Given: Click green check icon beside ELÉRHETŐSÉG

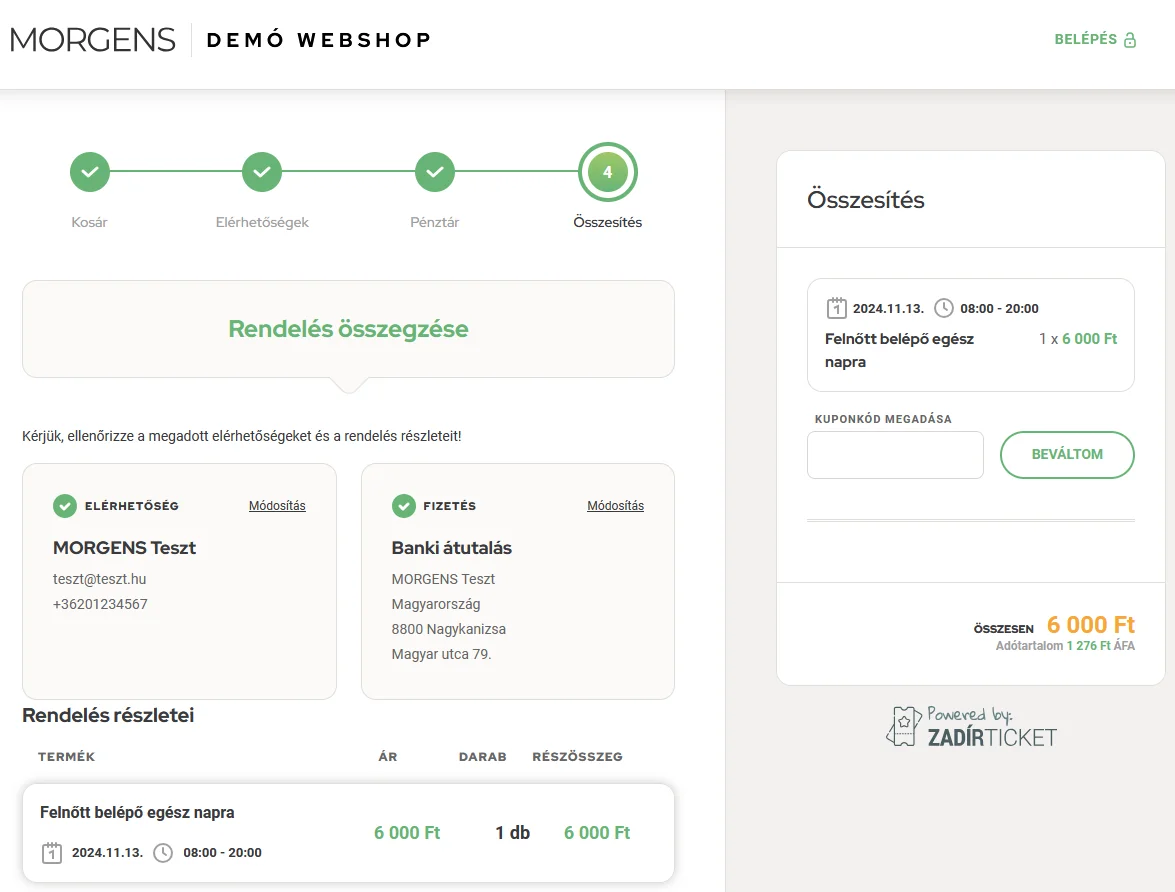Looking at the screenshot, I should (65, 506).
